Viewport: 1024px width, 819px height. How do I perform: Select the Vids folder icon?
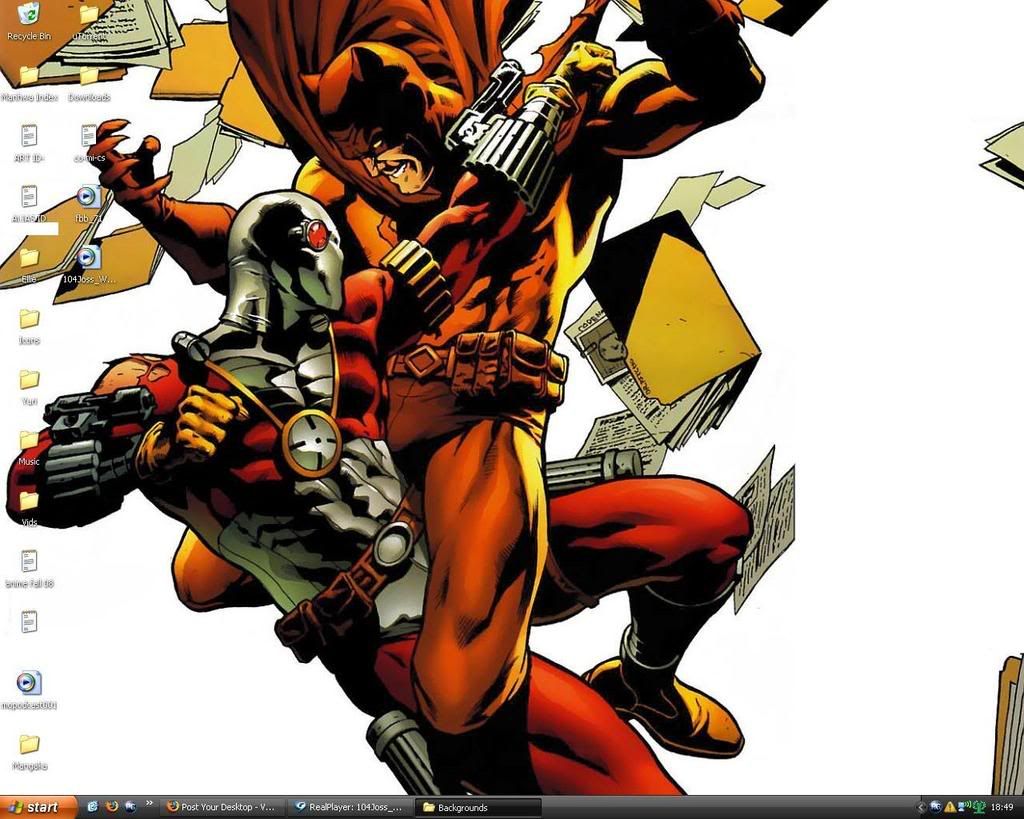coord(29,501)
